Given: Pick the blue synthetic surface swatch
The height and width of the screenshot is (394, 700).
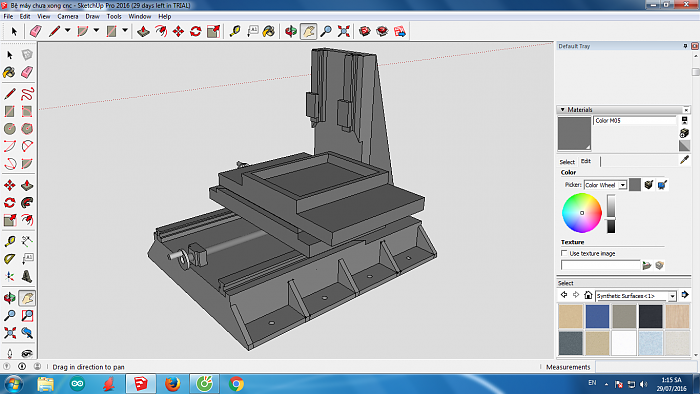Looking at the screenshot, I should click(597, 316).
